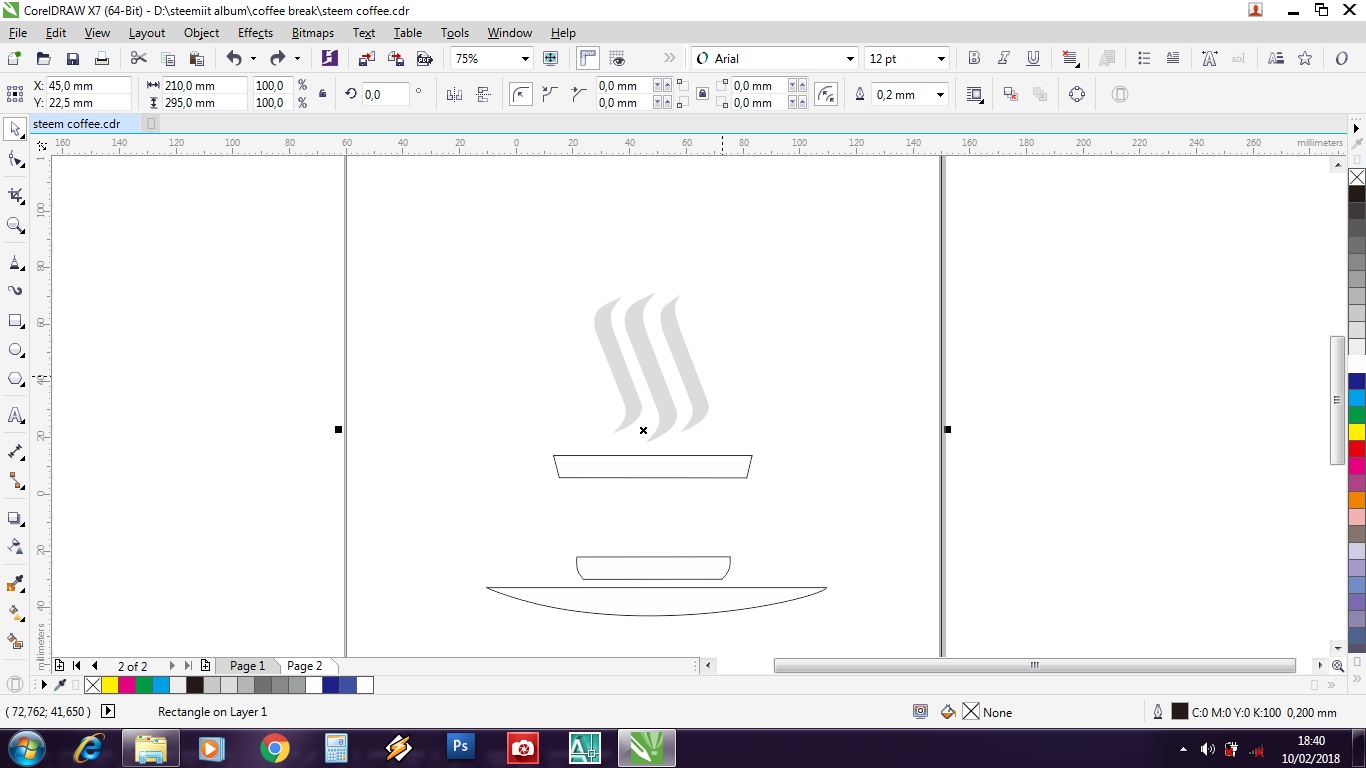Click the object width 210,0 mm field
1366x768 pixels.
[x=205, y=86]
